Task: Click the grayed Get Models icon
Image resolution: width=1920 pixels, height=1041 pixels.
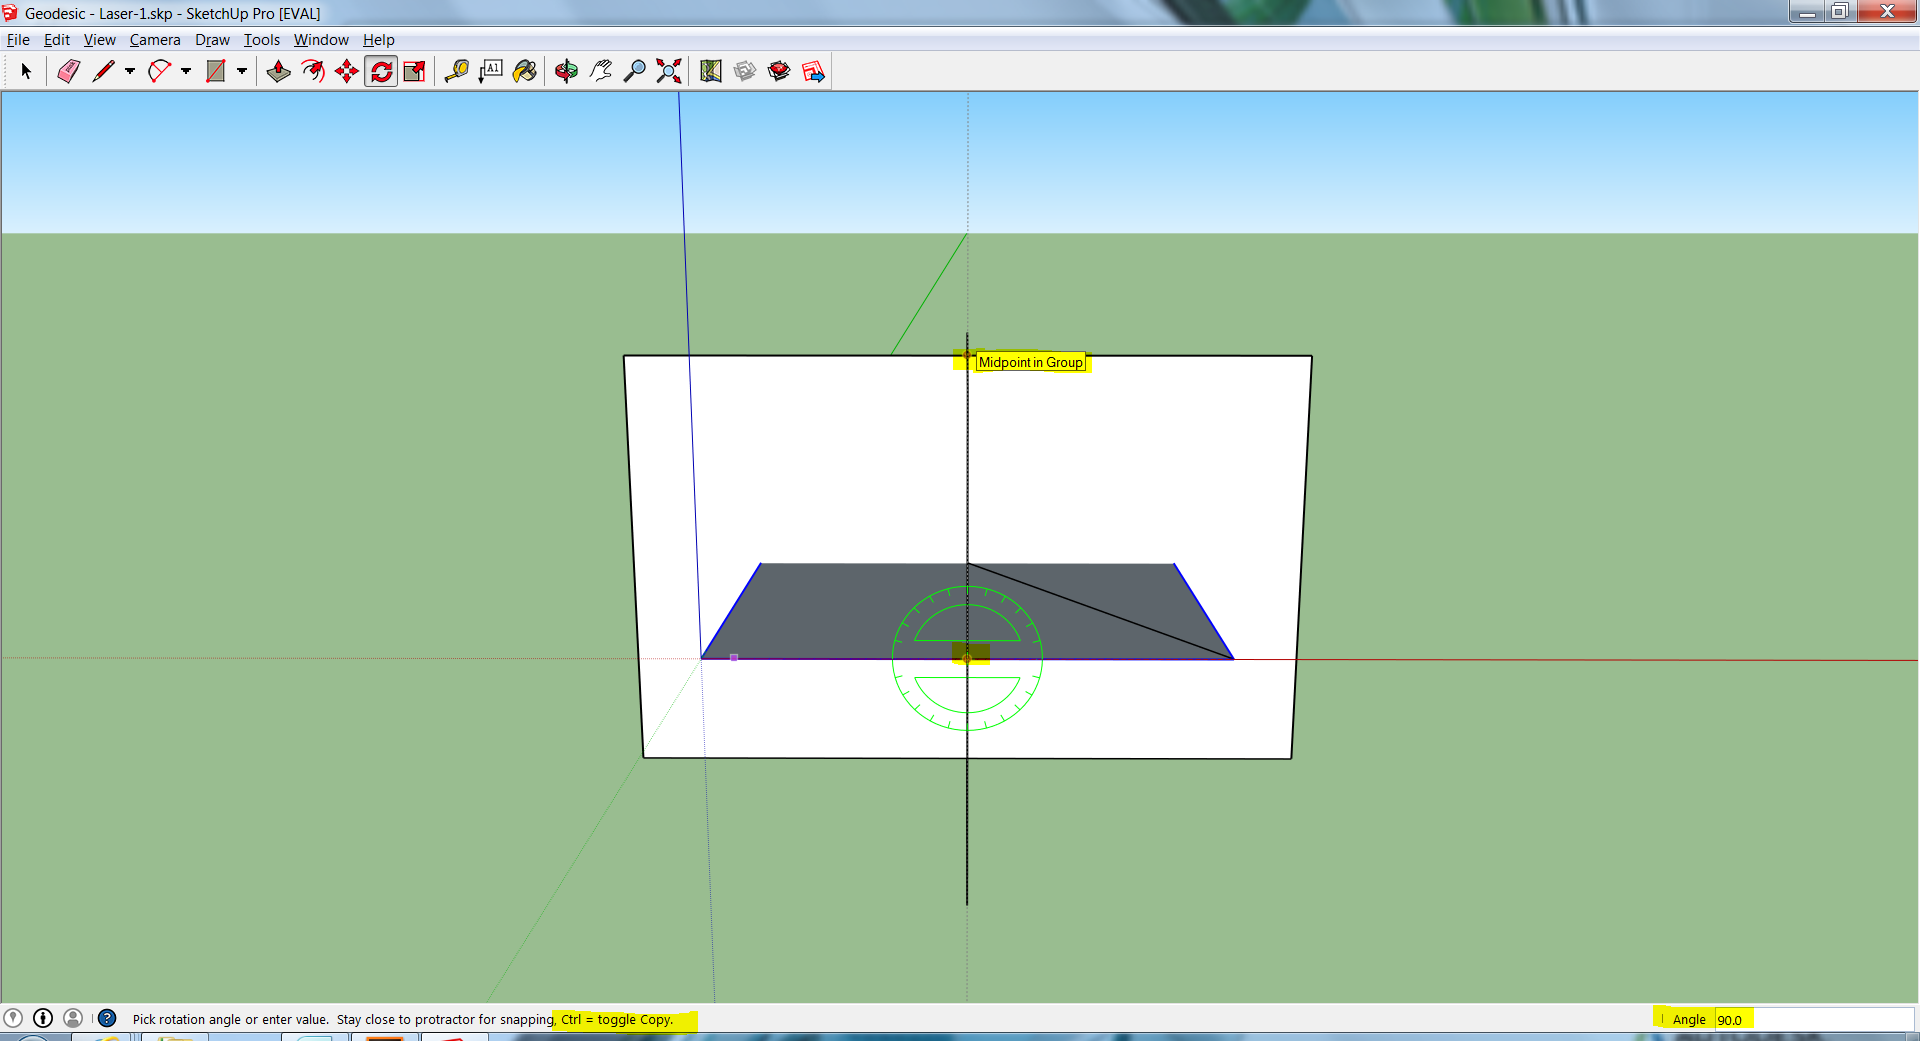Action: (745, 71)
